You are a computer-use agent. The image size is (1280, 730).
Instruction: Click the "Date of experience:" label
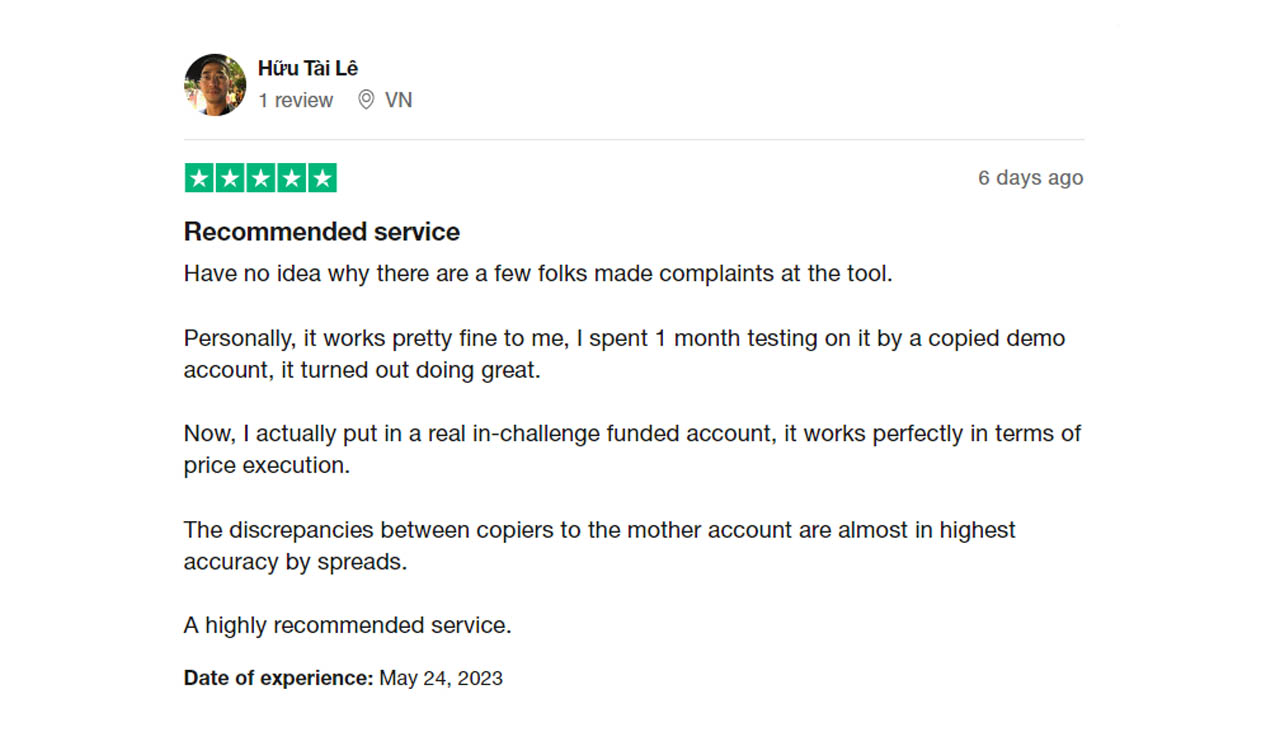click(278, 678)
